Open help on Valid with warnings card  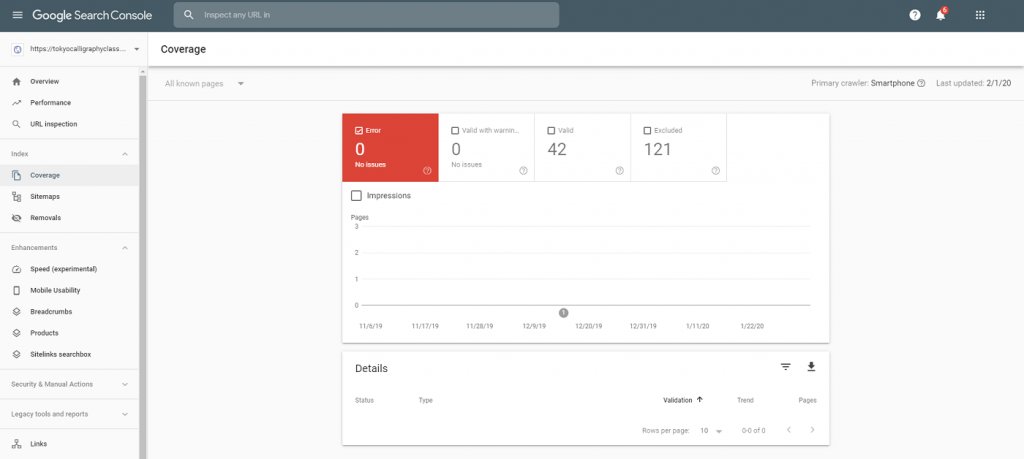pyautogui.click(x=523, y=170)
